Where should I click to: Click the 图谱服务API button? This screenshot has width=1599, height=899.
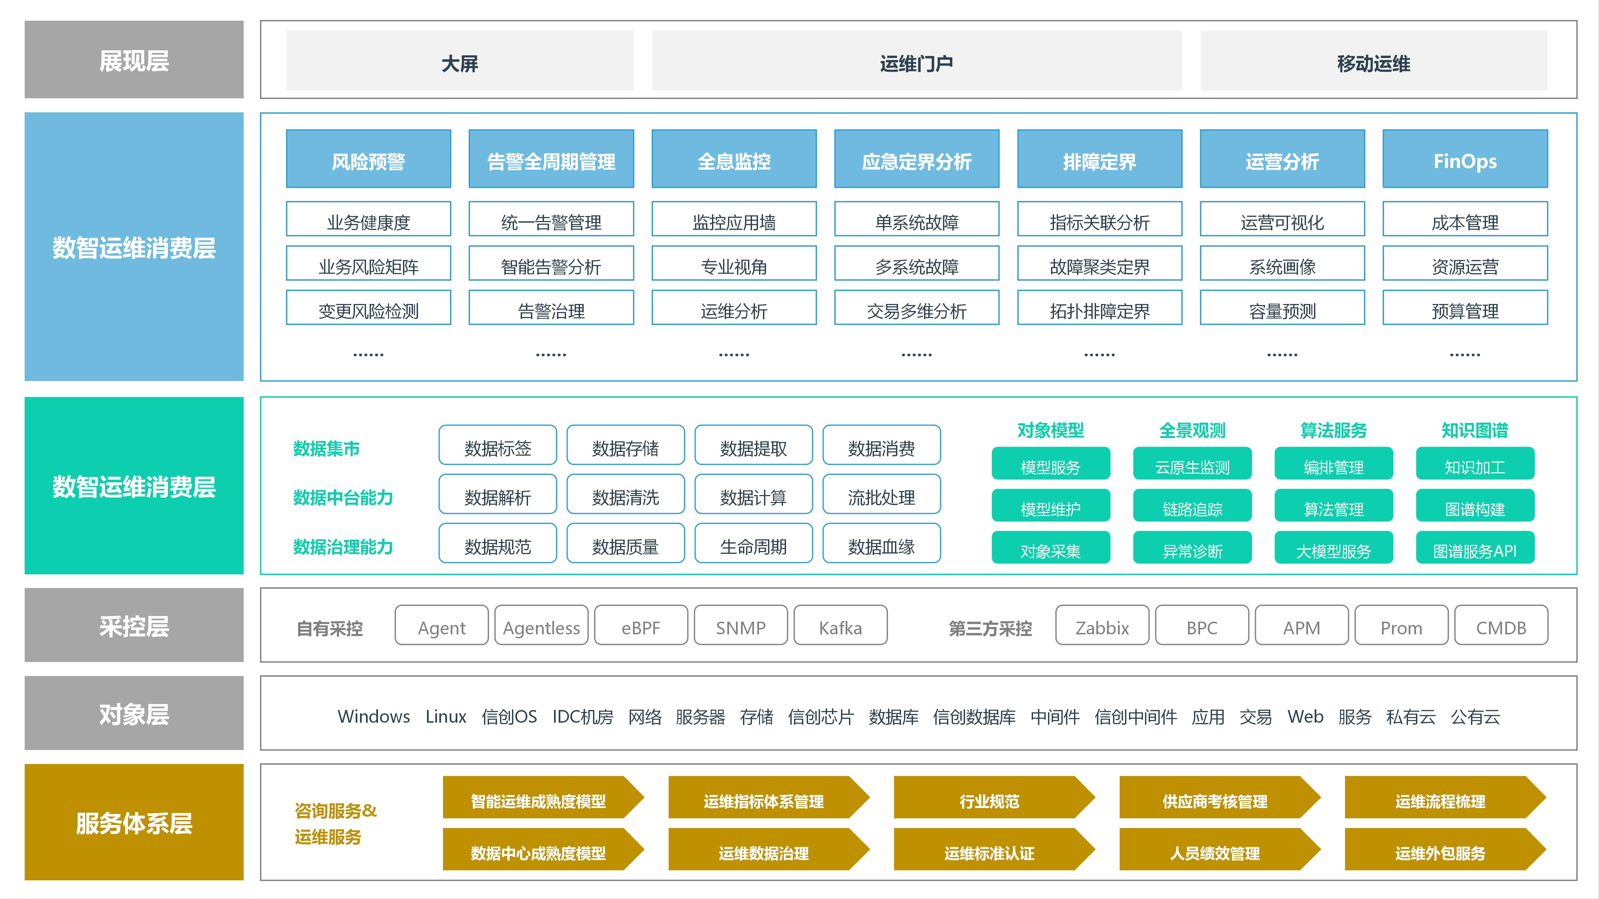pos(1475,549)
